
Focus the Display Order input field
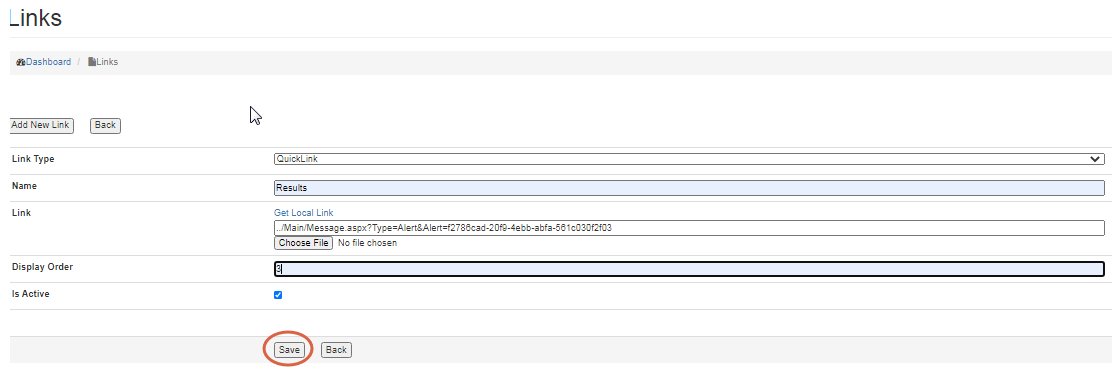[x=689, y=269]
